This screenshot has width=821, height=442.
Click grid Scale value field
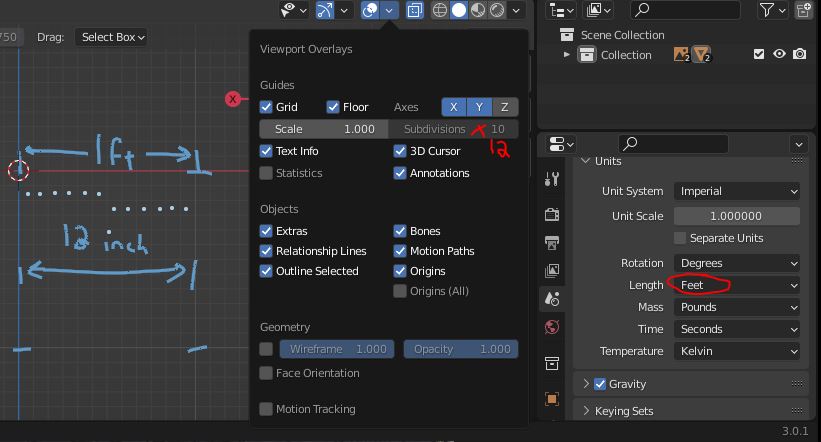point(324,129)
